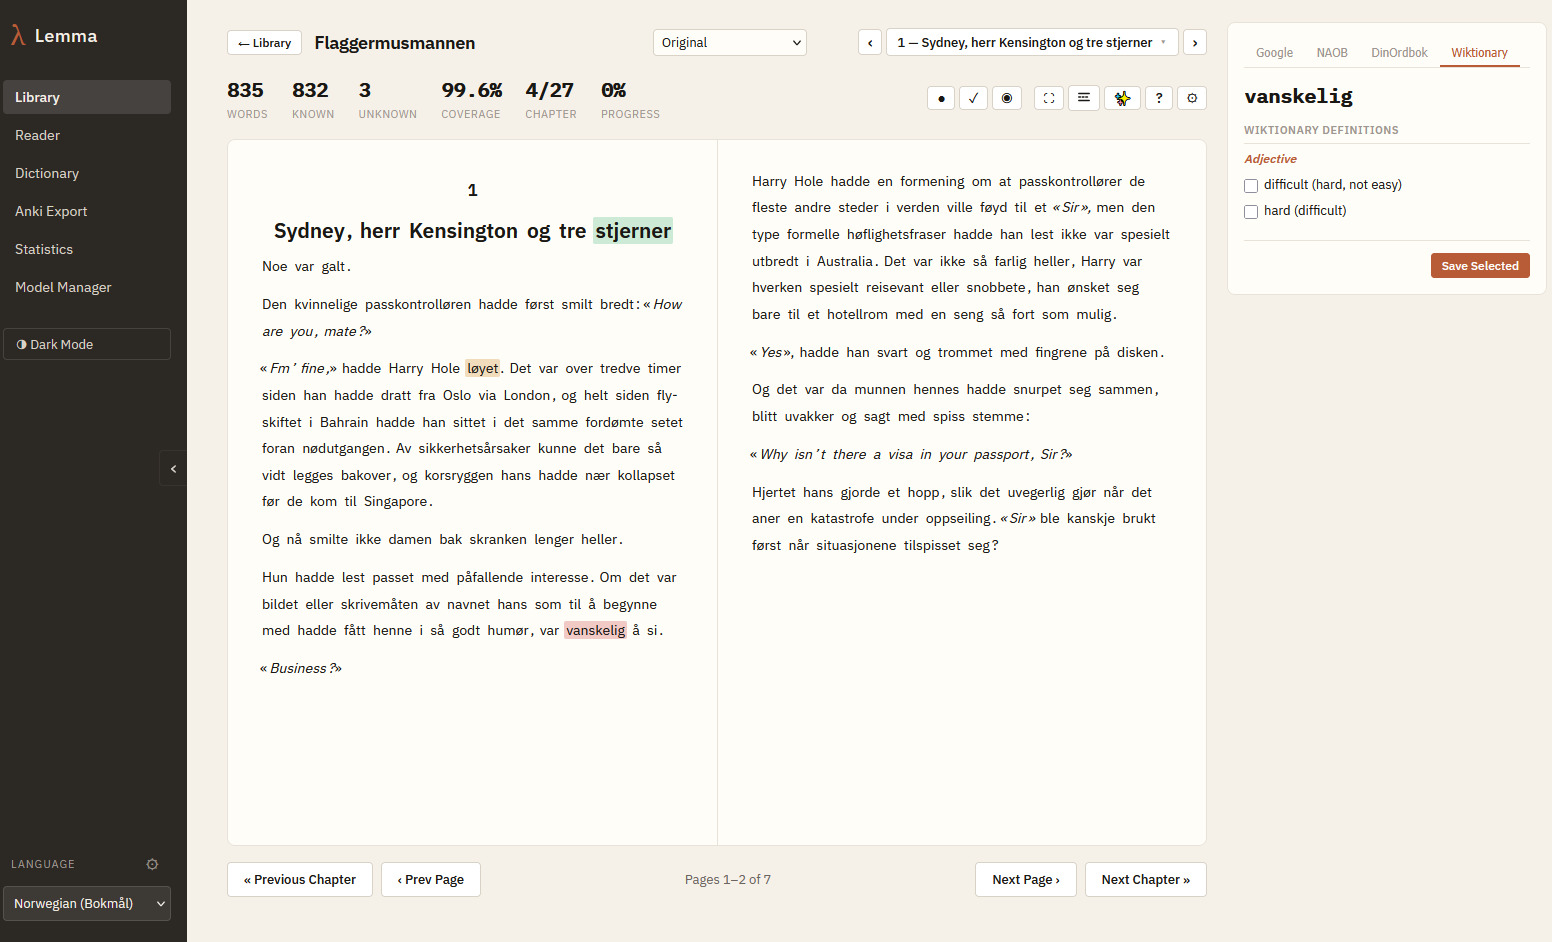This screenshot has height=942, width=1552.
Task: Click the bullseye circle toolbar button
Action: click(x=1007, y=98)
